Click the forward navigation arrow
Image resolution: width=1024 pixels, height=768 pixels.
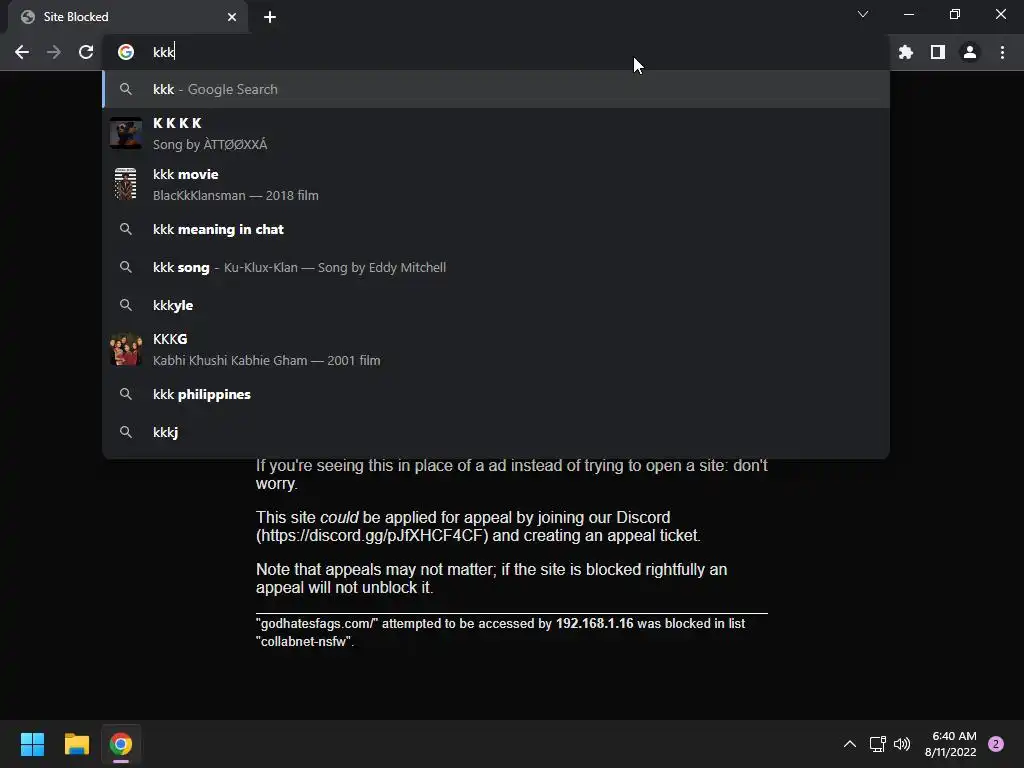pyautogui.click(x=54, y=52)
